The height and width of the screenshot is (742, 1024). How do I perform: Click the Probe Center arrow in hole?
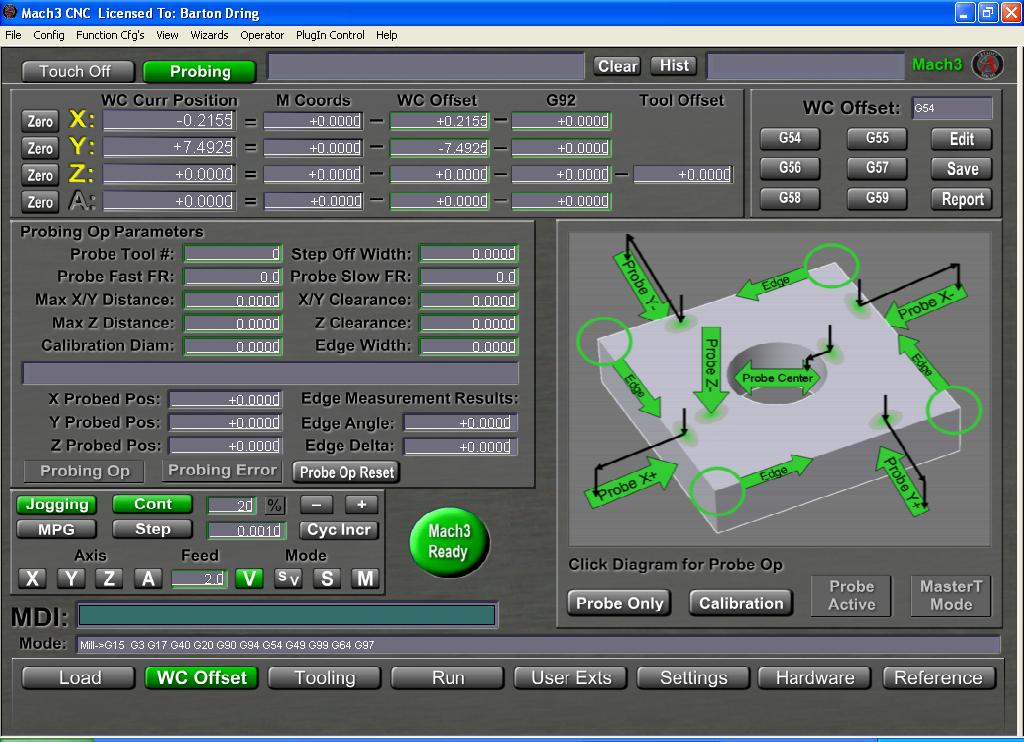(x=778, y=378)
